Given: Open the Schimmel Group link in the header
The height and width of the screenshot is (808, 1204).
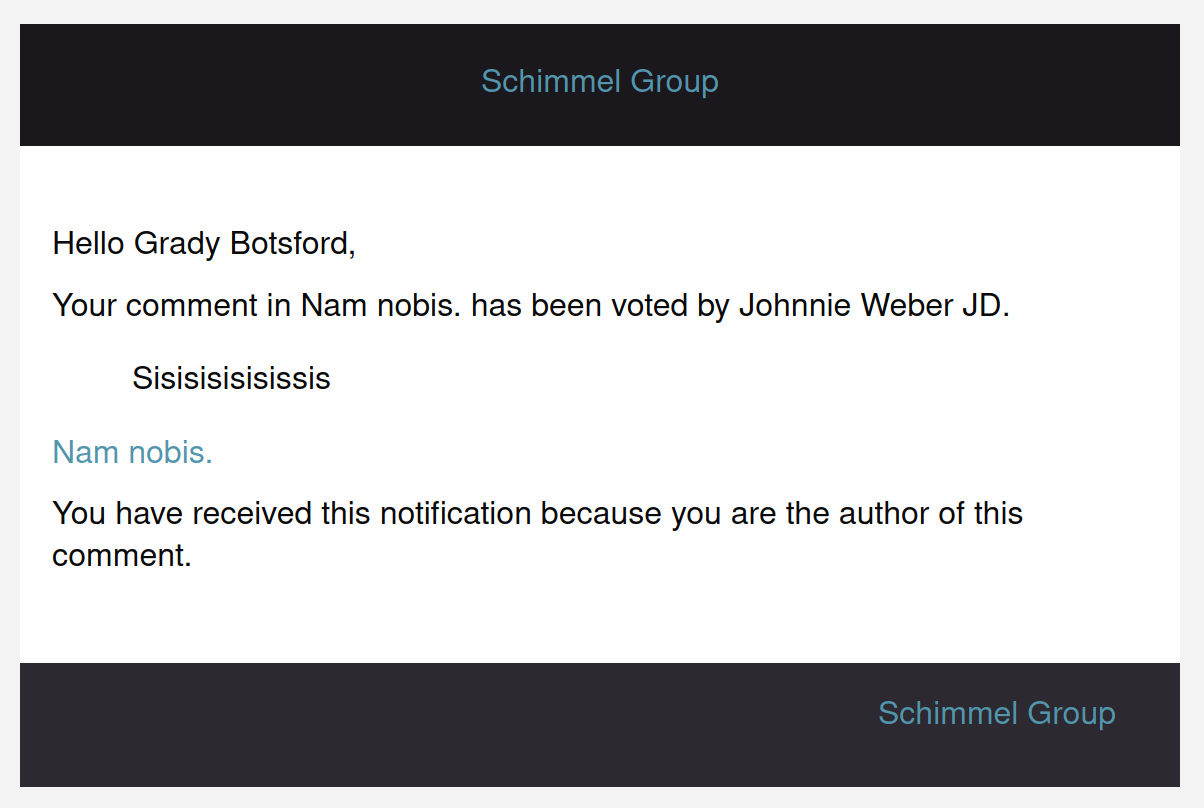Looking at the screenshot, I should point(599,81).
